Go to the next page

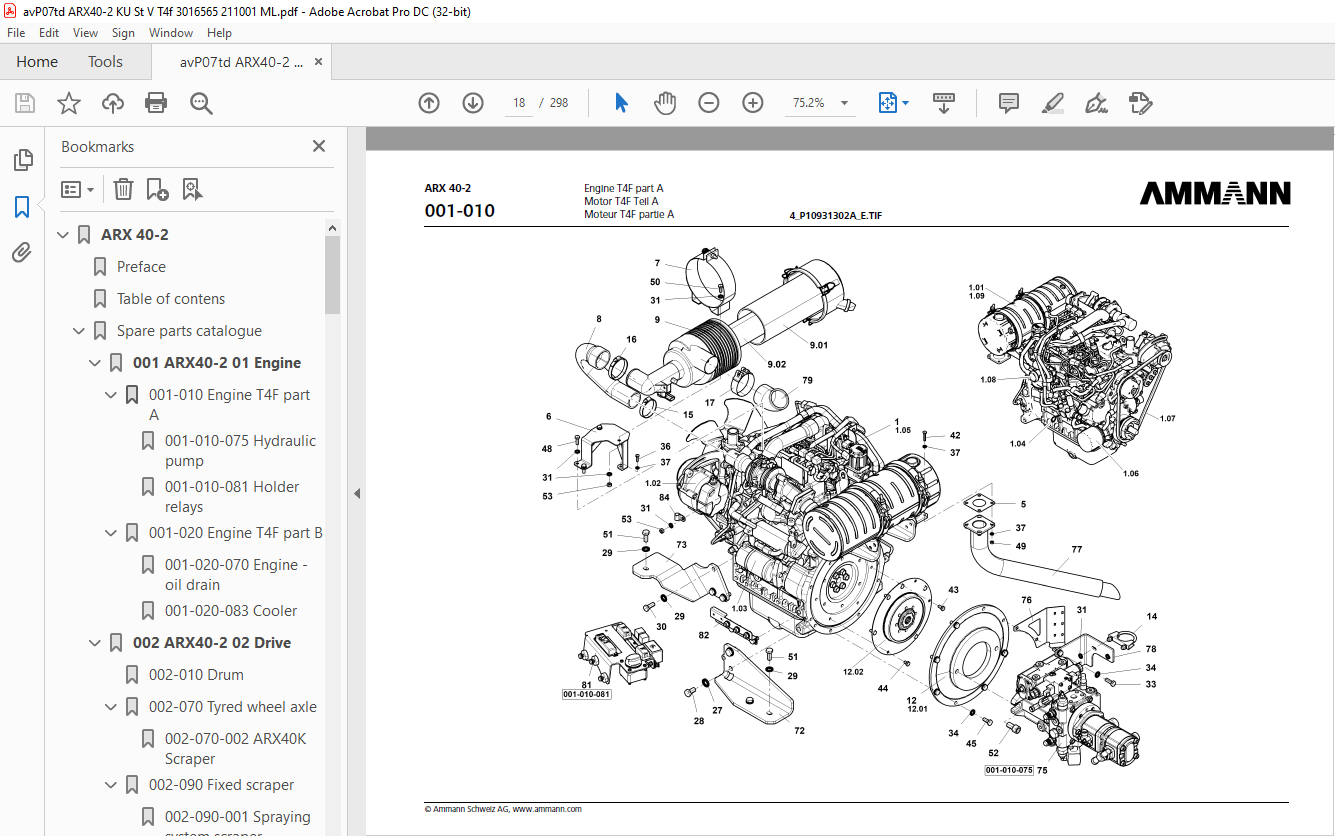(x=473, y=103)
